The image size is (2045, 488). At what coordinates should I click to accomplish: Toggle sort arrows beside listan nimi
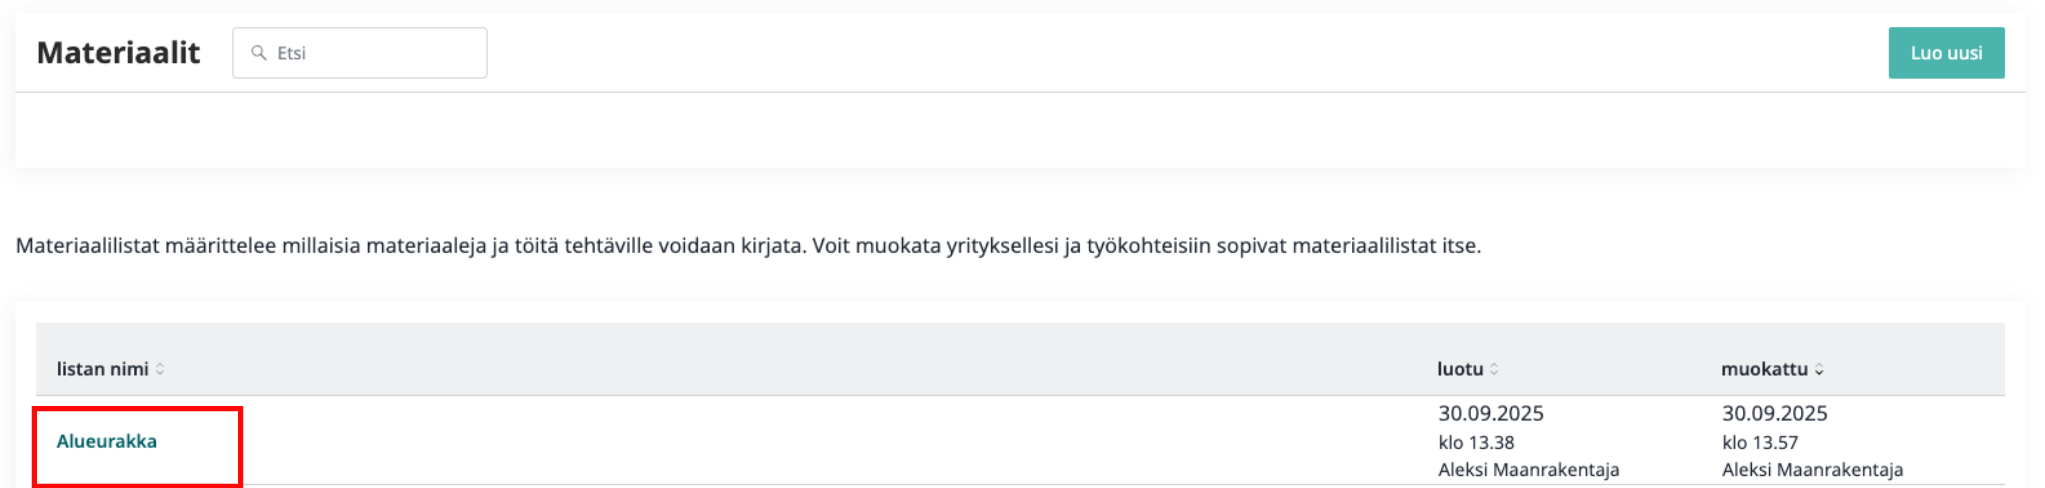pyautogui.click(x=160, y=369)
